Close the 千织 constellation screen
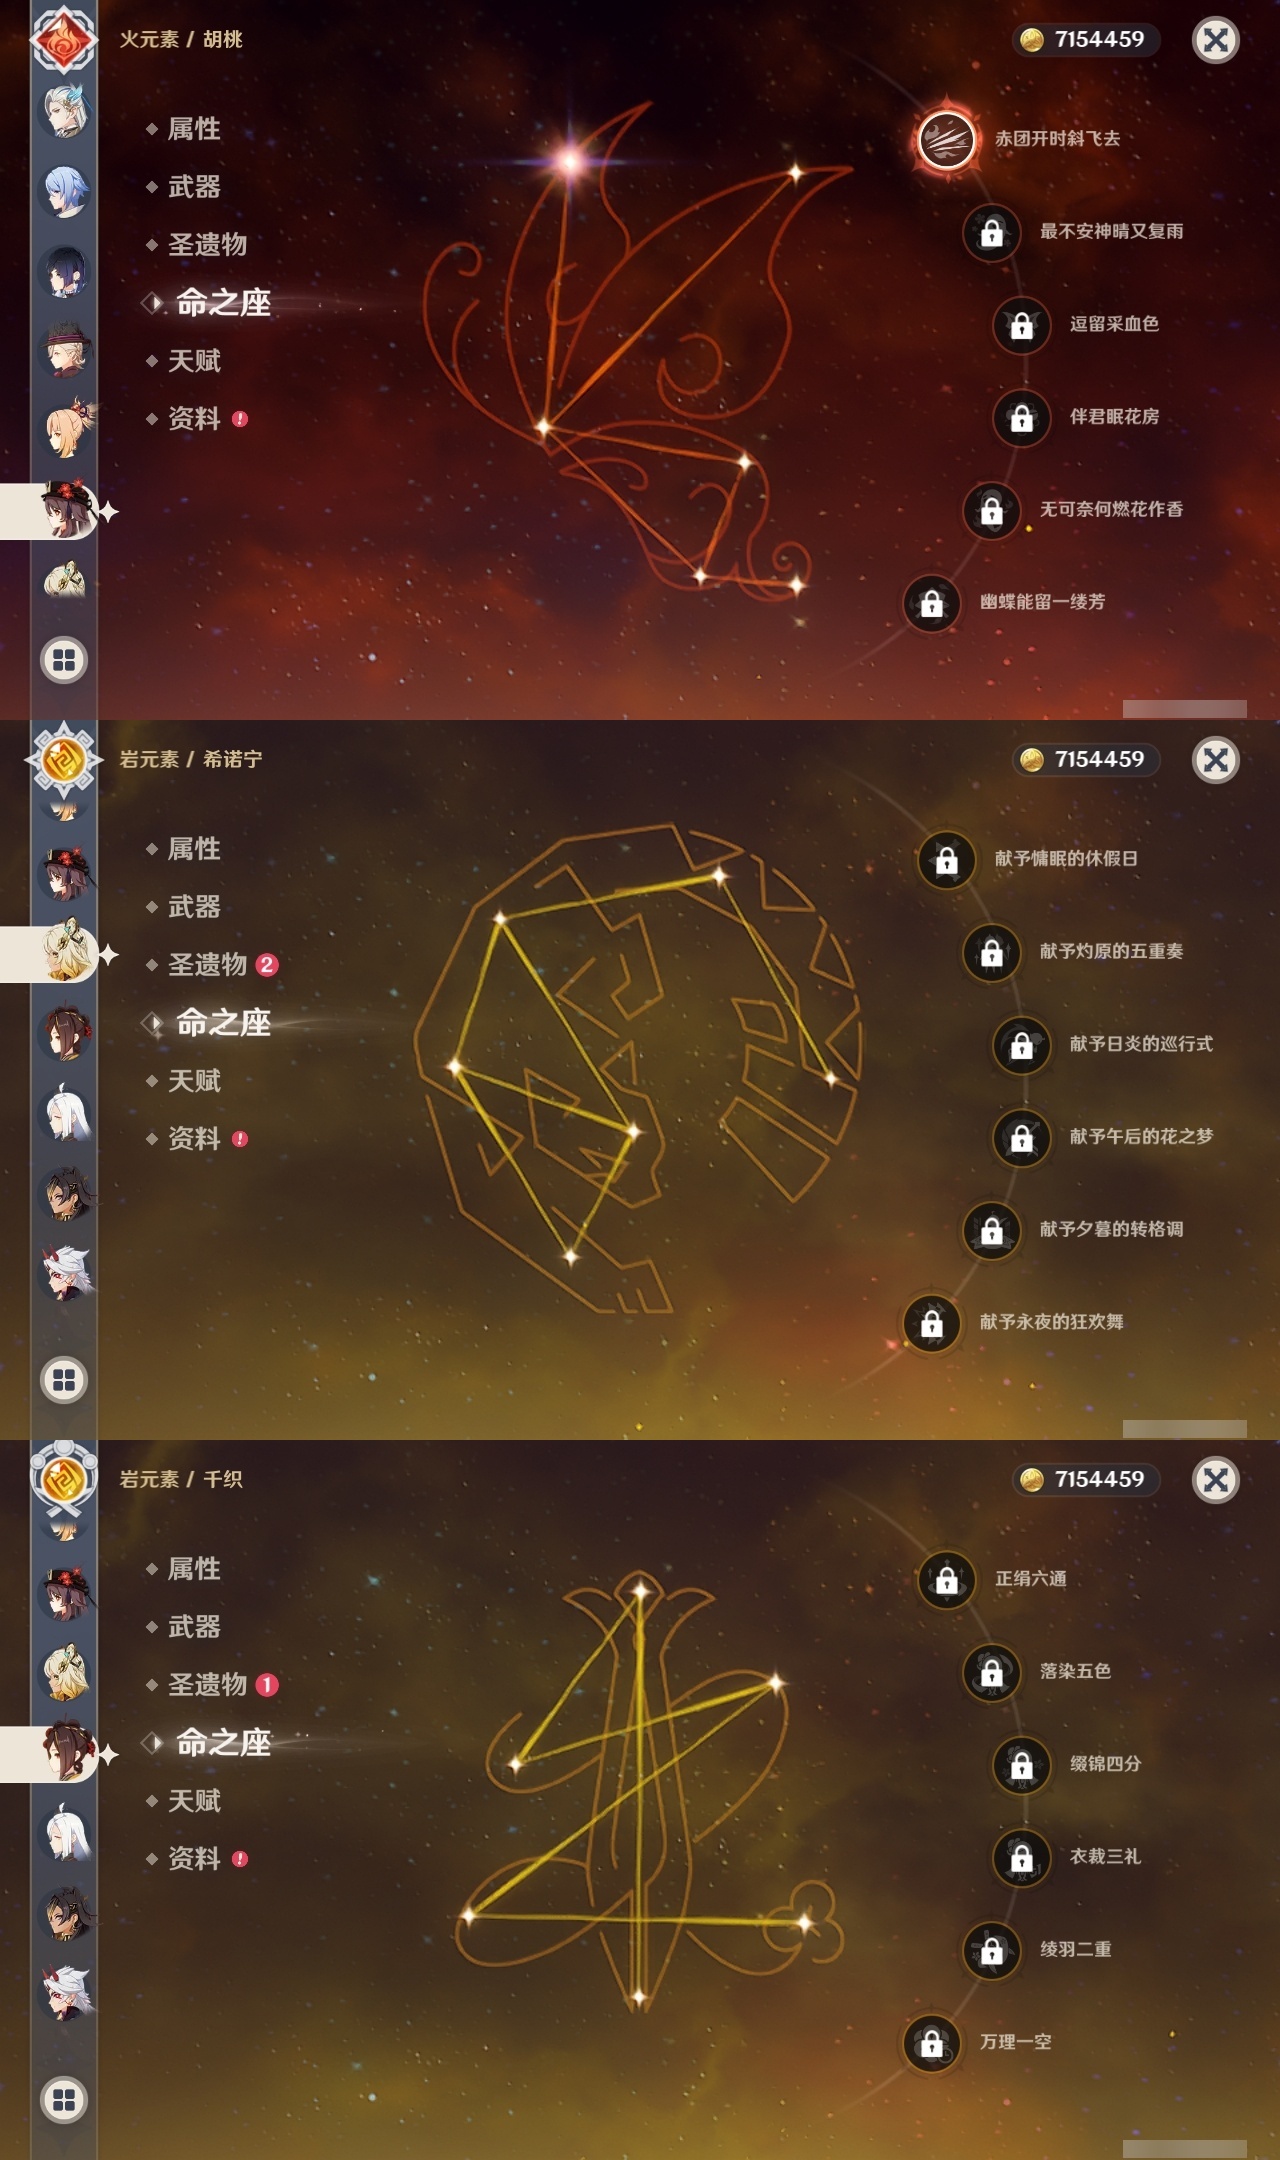This screenshot has height=2160, width=1280. coord(1216,1480)
